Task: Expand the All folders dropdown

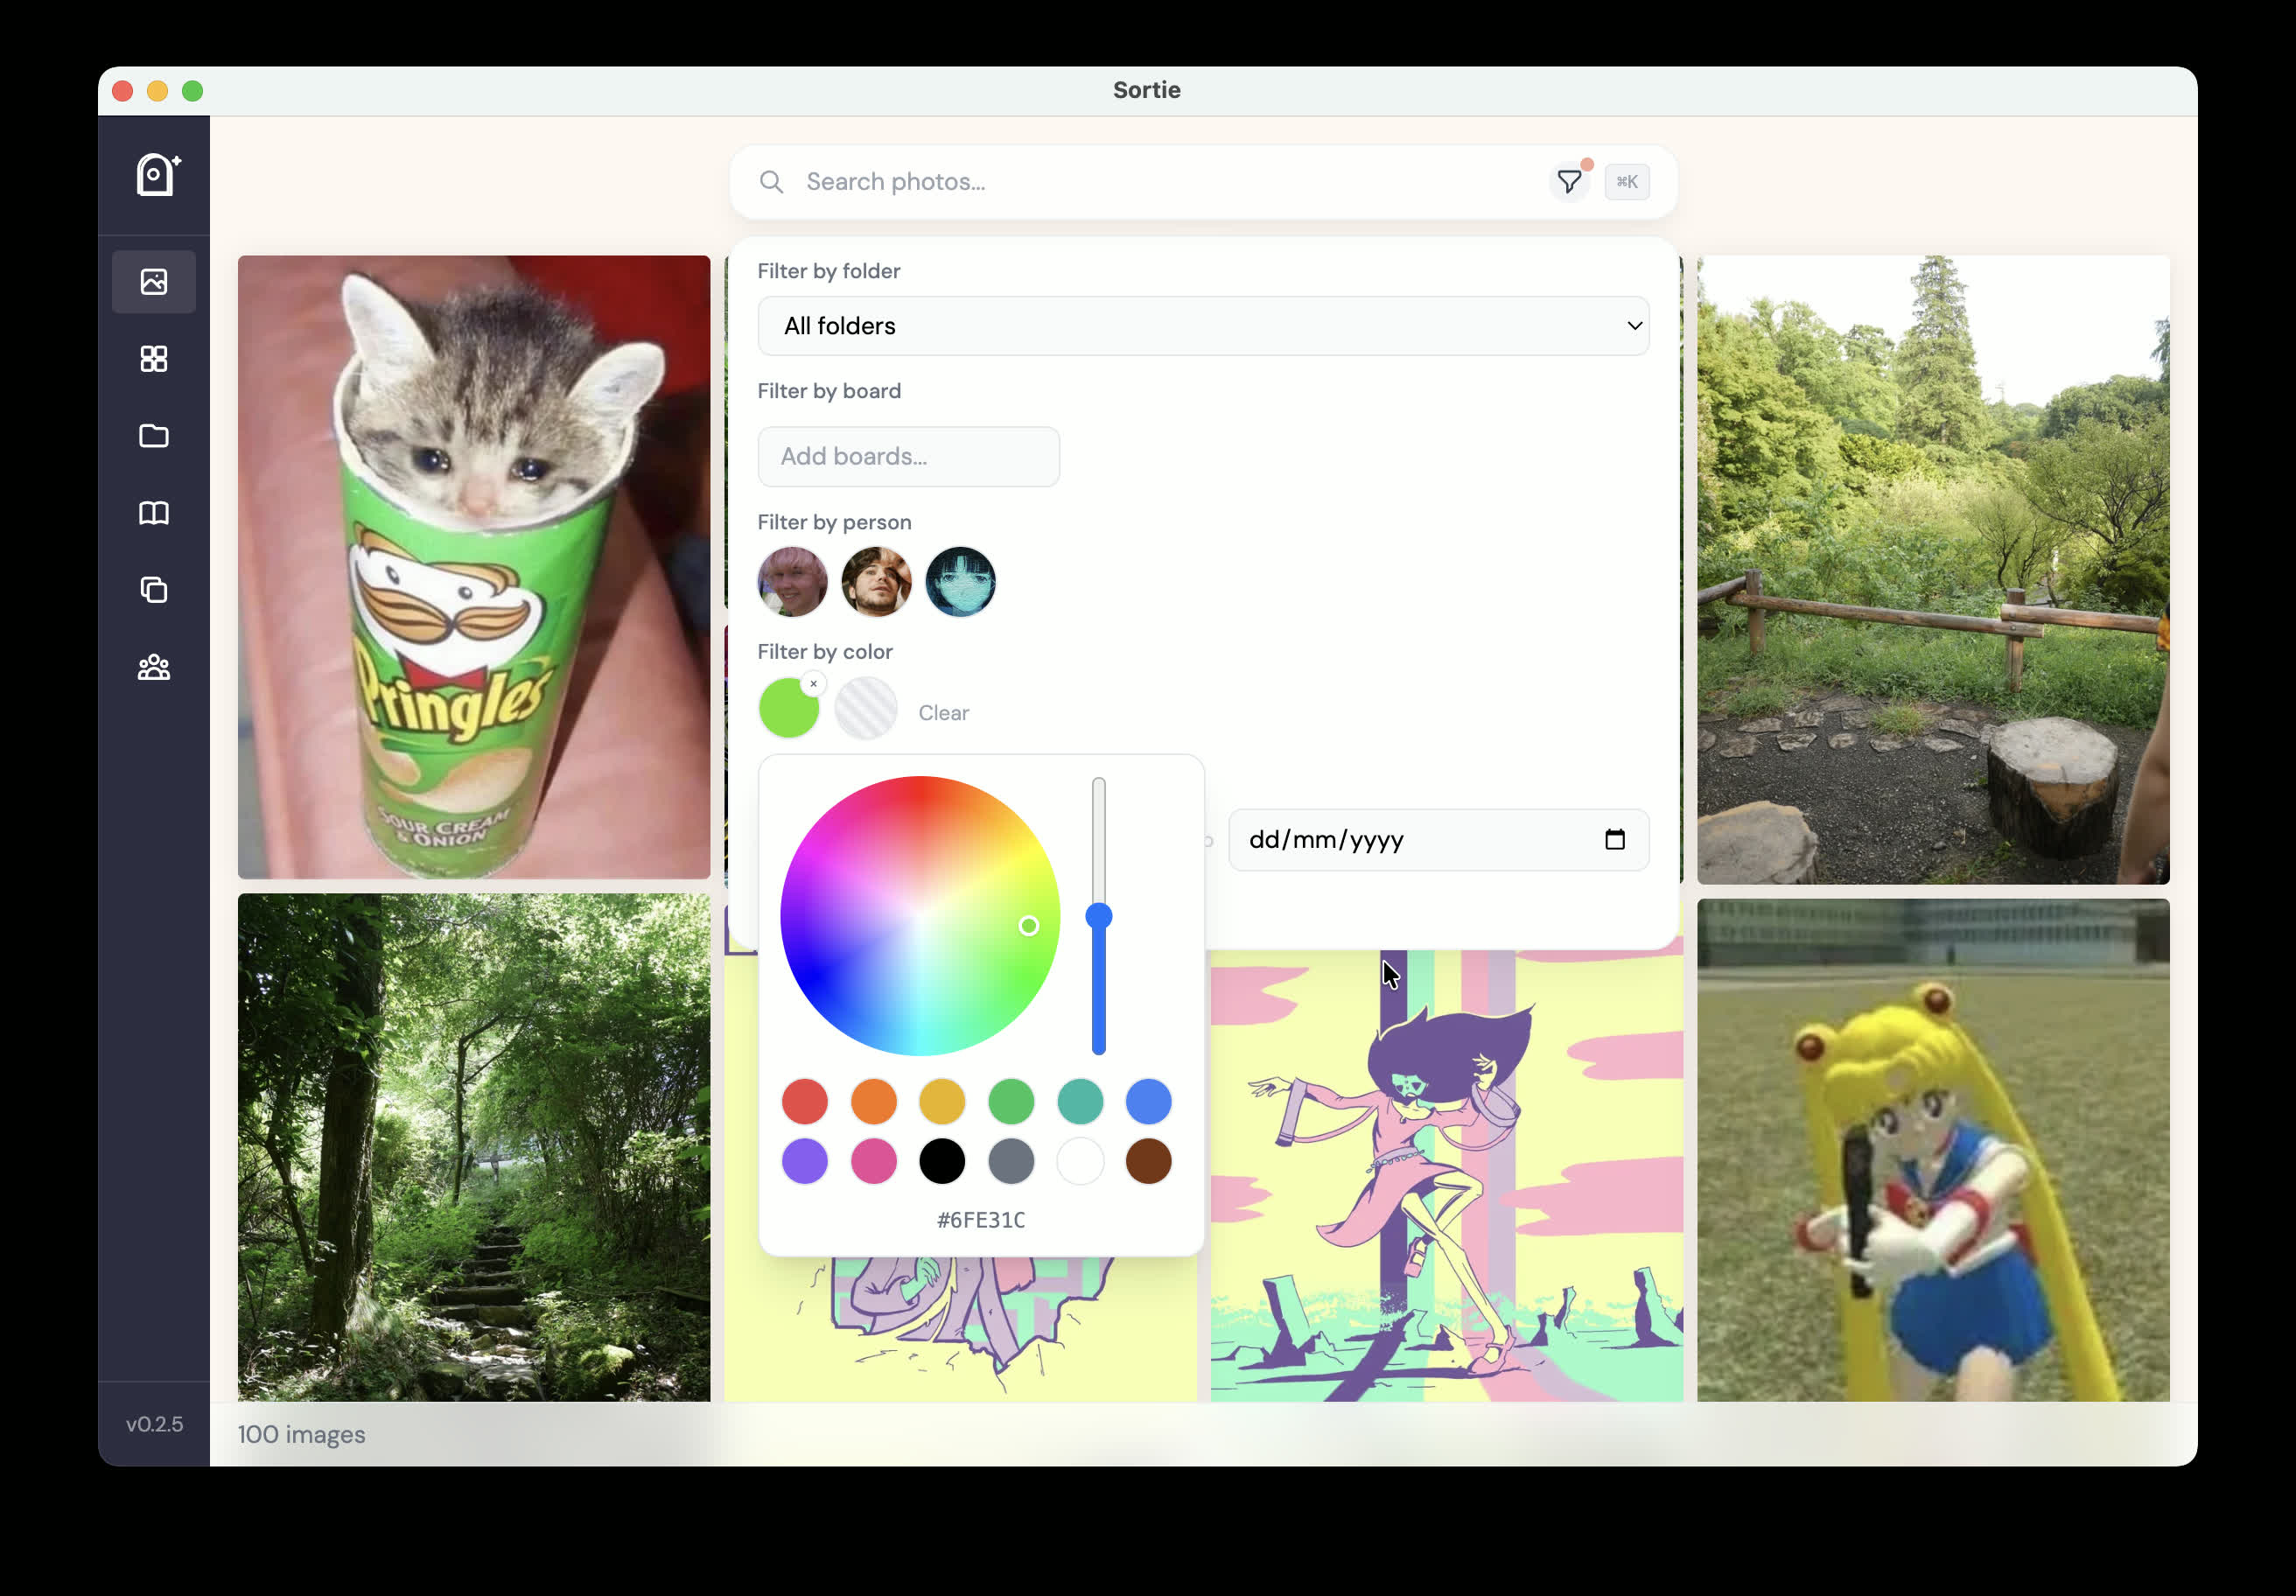Action: [x=1203, y=326]
